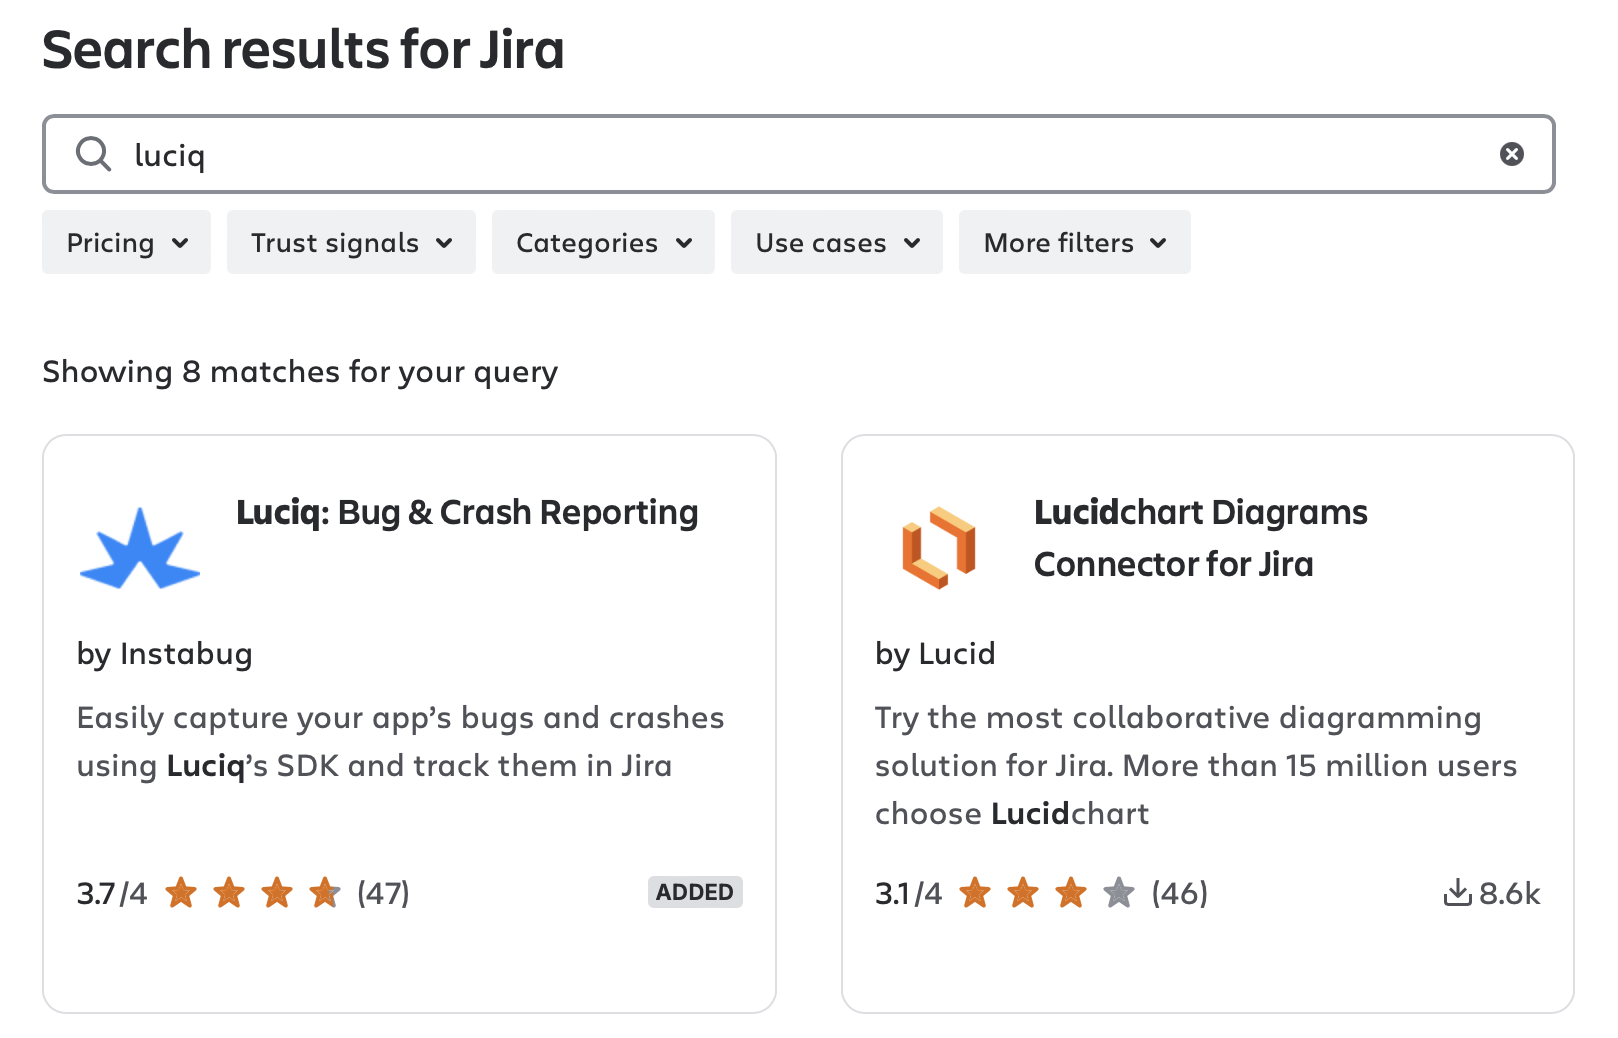Click the 'by Lucid' vendor text
This screenshot has height=1038, width=1618.
pos(935,654)
